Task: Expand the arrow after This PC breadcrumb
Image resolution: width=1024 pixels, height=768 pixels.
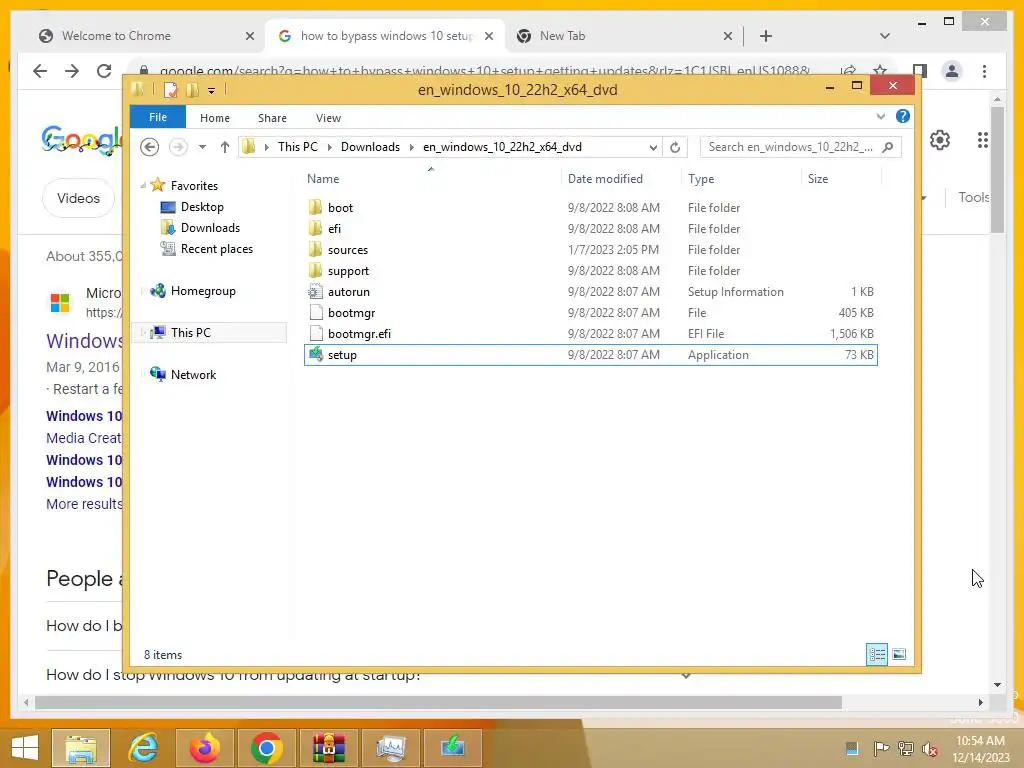Action: point(330,148)
